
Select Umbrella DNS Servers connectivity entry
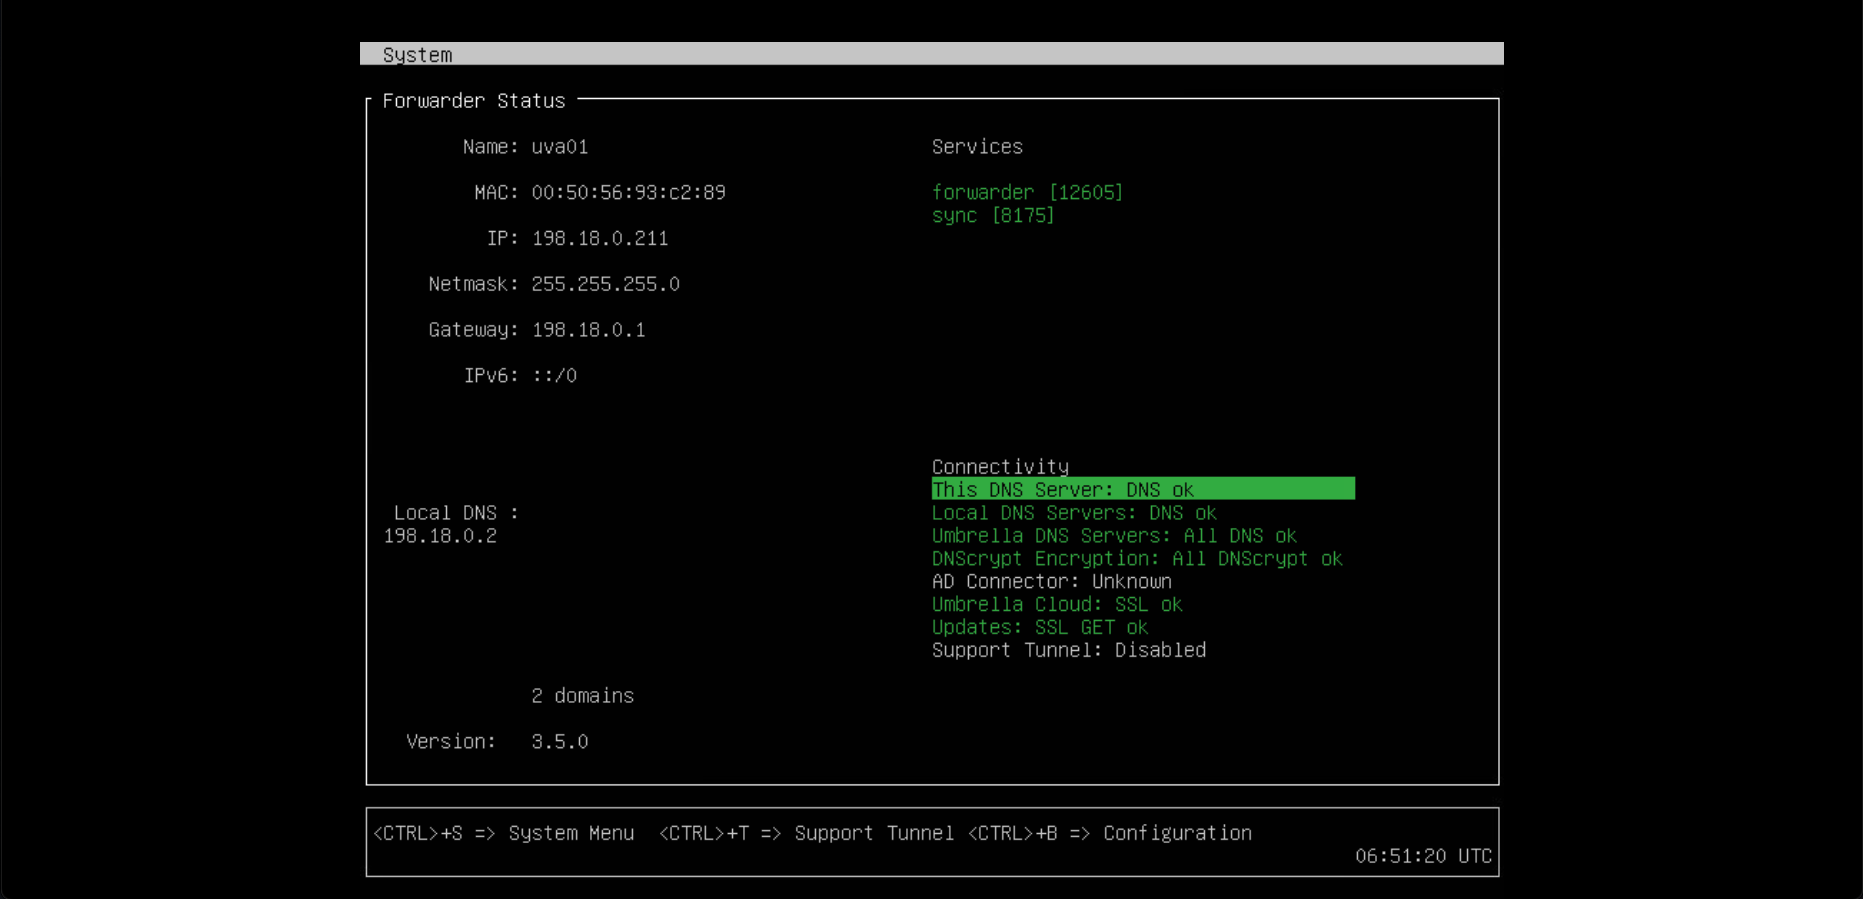tap(1113, 536)
